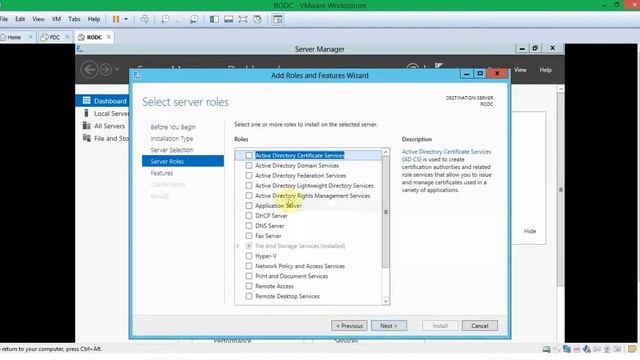Open the power options dropdown arrow
640x360 pixels.
click(126, 19)
